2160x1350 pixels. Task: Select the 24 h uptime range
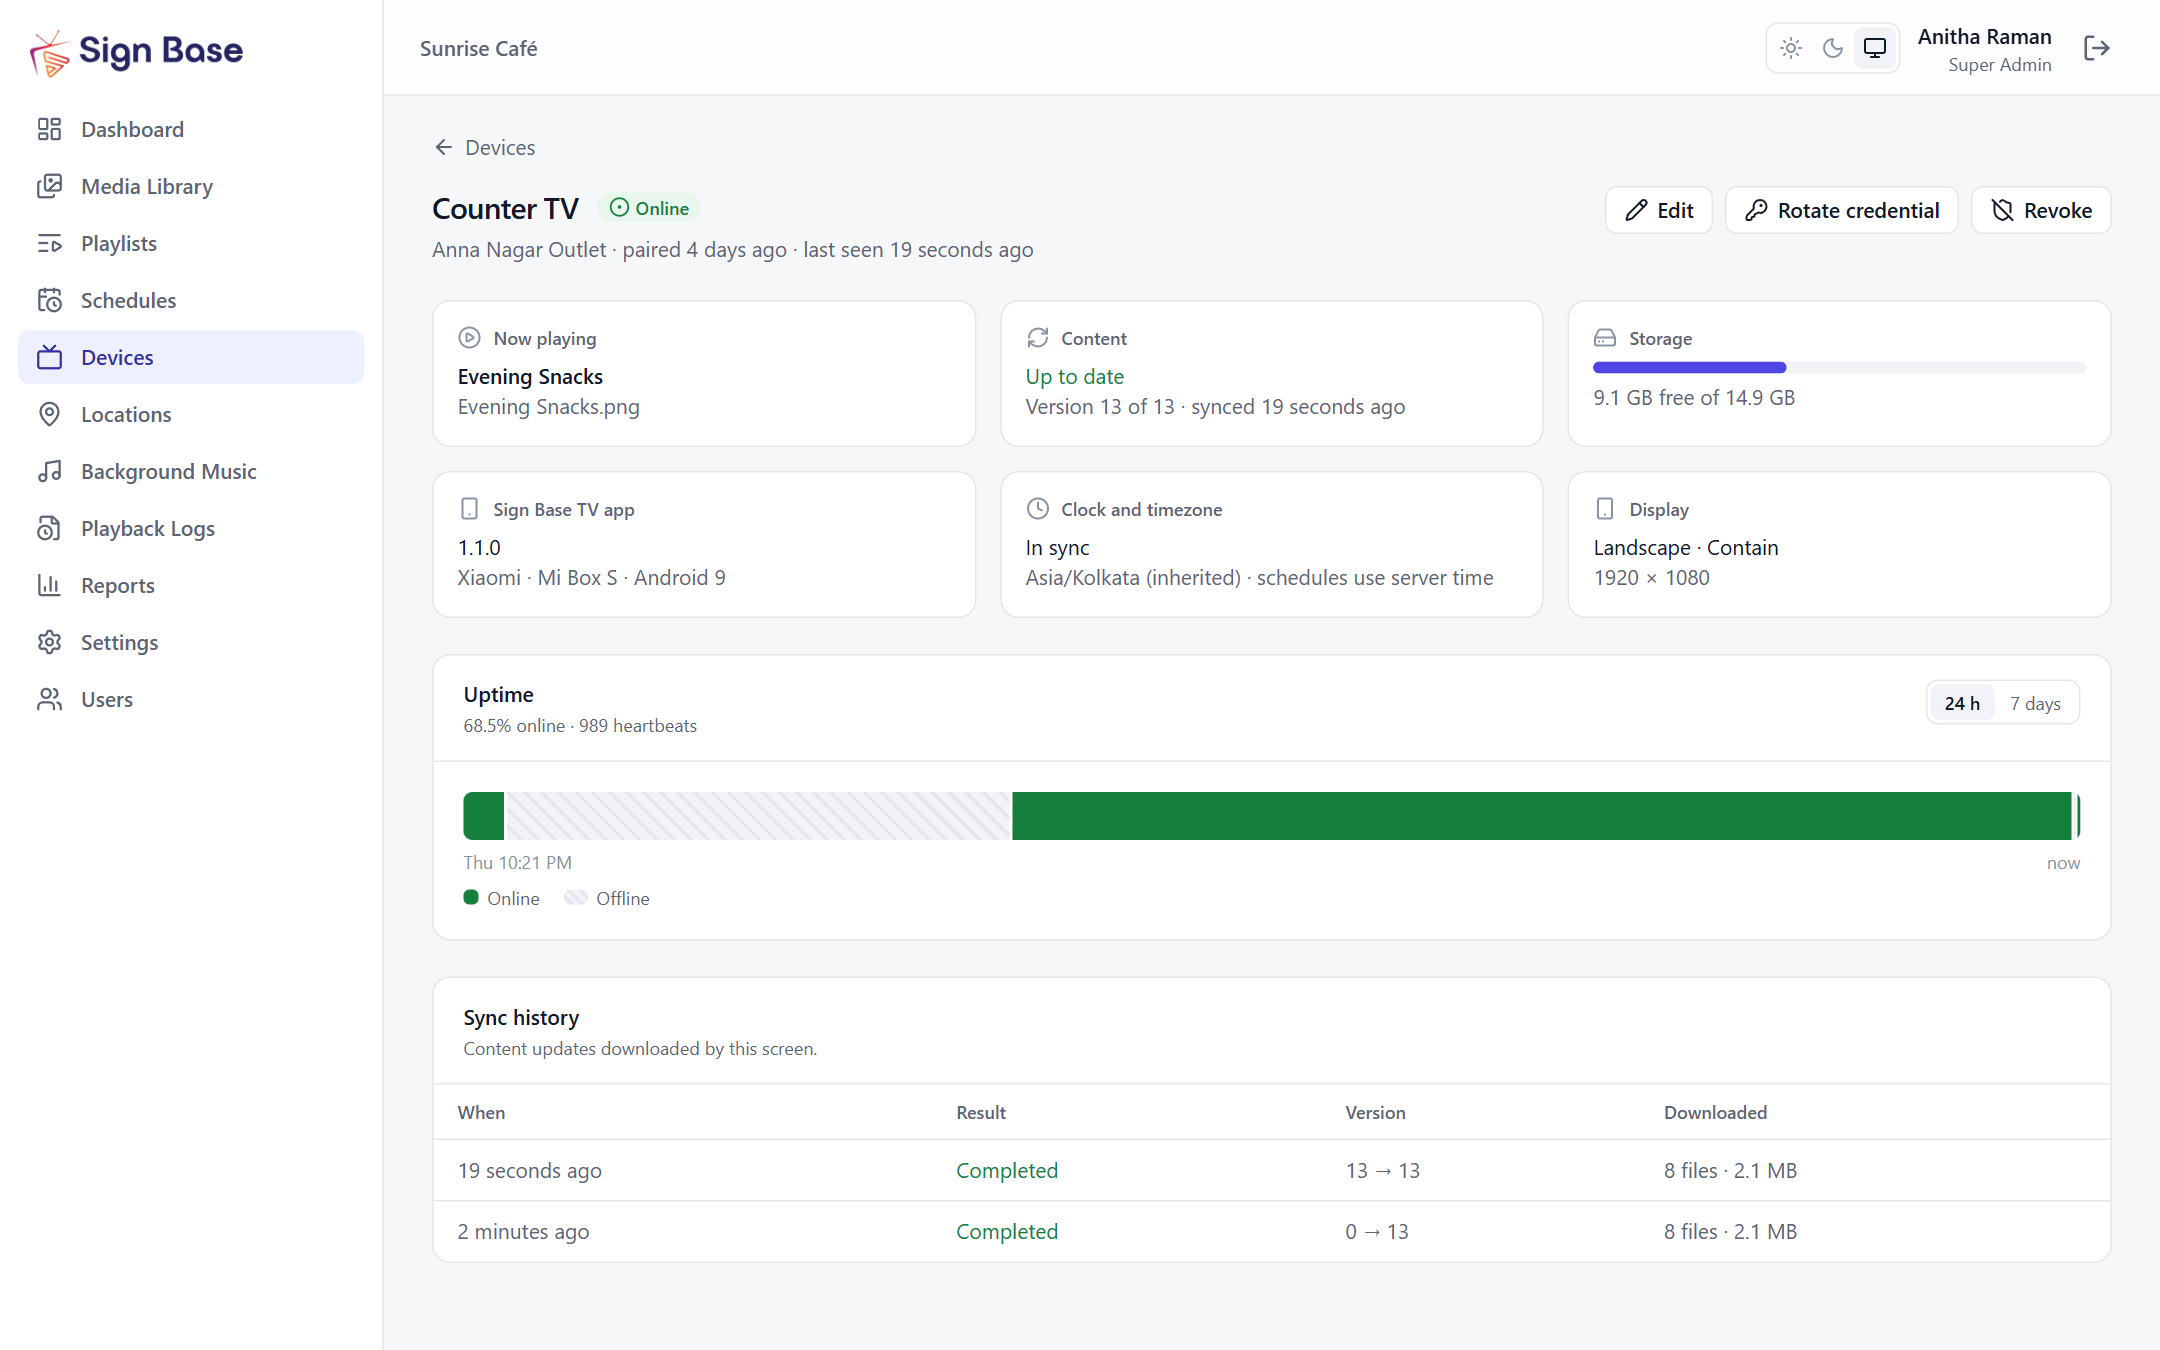pyautogui.click(x=1962, y=703)
